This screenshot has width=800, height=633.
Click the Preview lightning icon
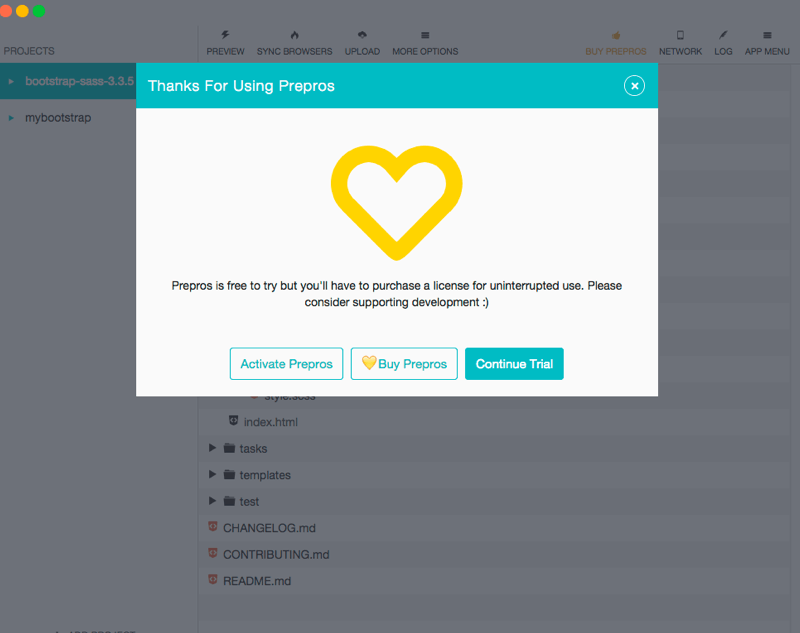(x=225, y=35)
